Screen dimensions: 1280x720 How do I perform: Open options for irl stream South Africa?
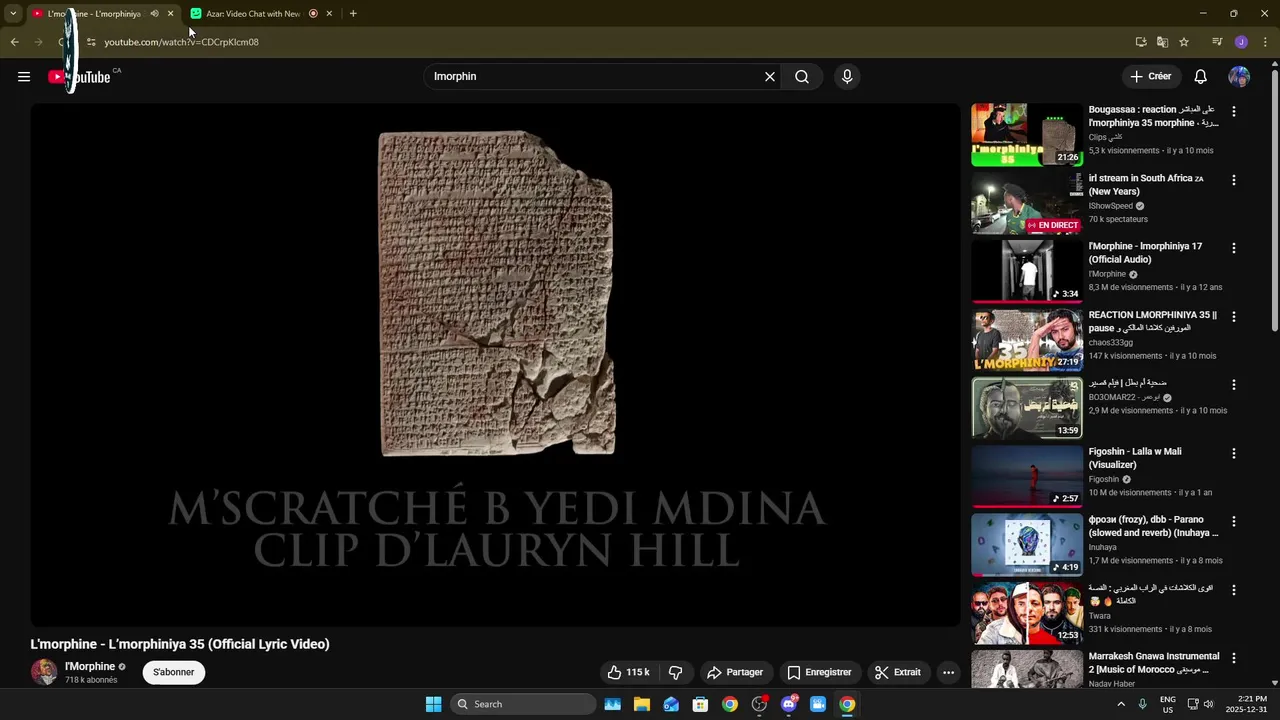(x=1234, y=180)
